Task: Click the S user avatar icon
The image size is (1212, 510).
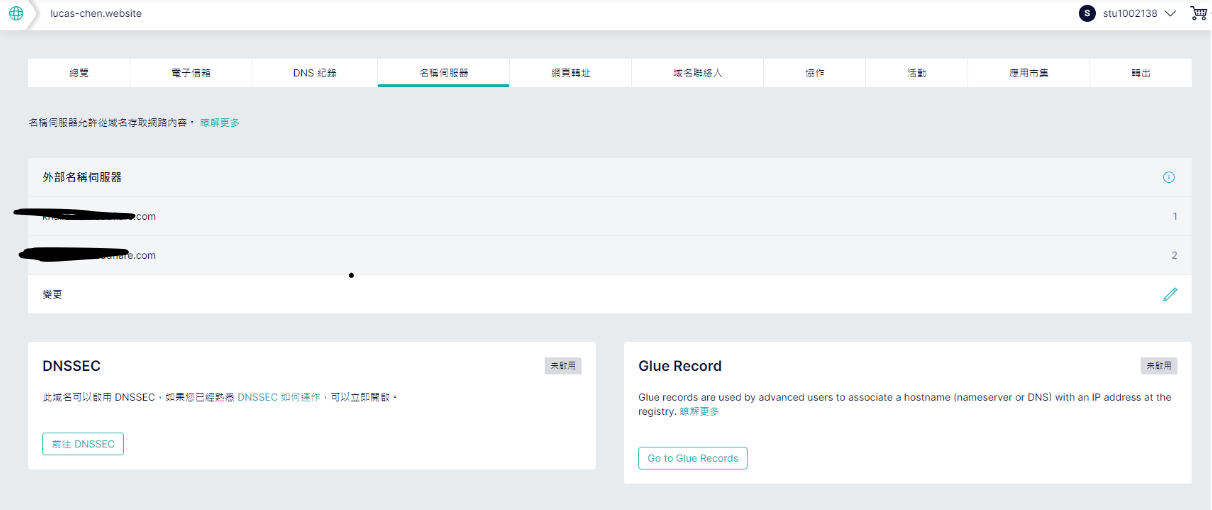Action: point(1087,13)
